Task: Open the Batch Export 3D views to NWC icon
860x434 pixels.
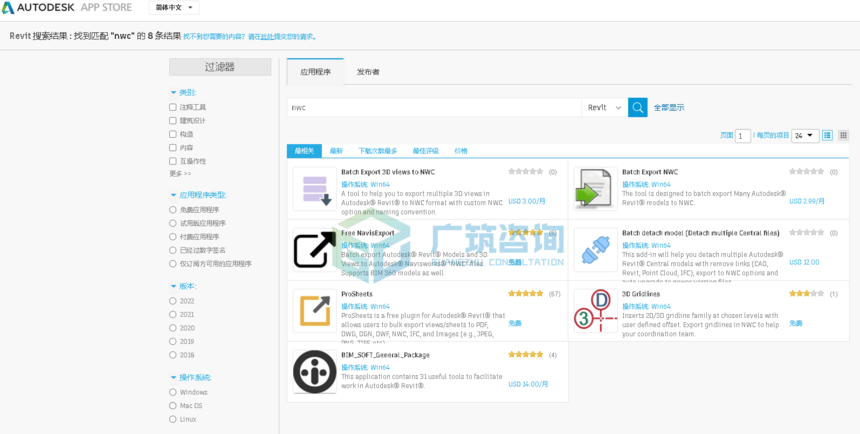Action: pos(315,189)
